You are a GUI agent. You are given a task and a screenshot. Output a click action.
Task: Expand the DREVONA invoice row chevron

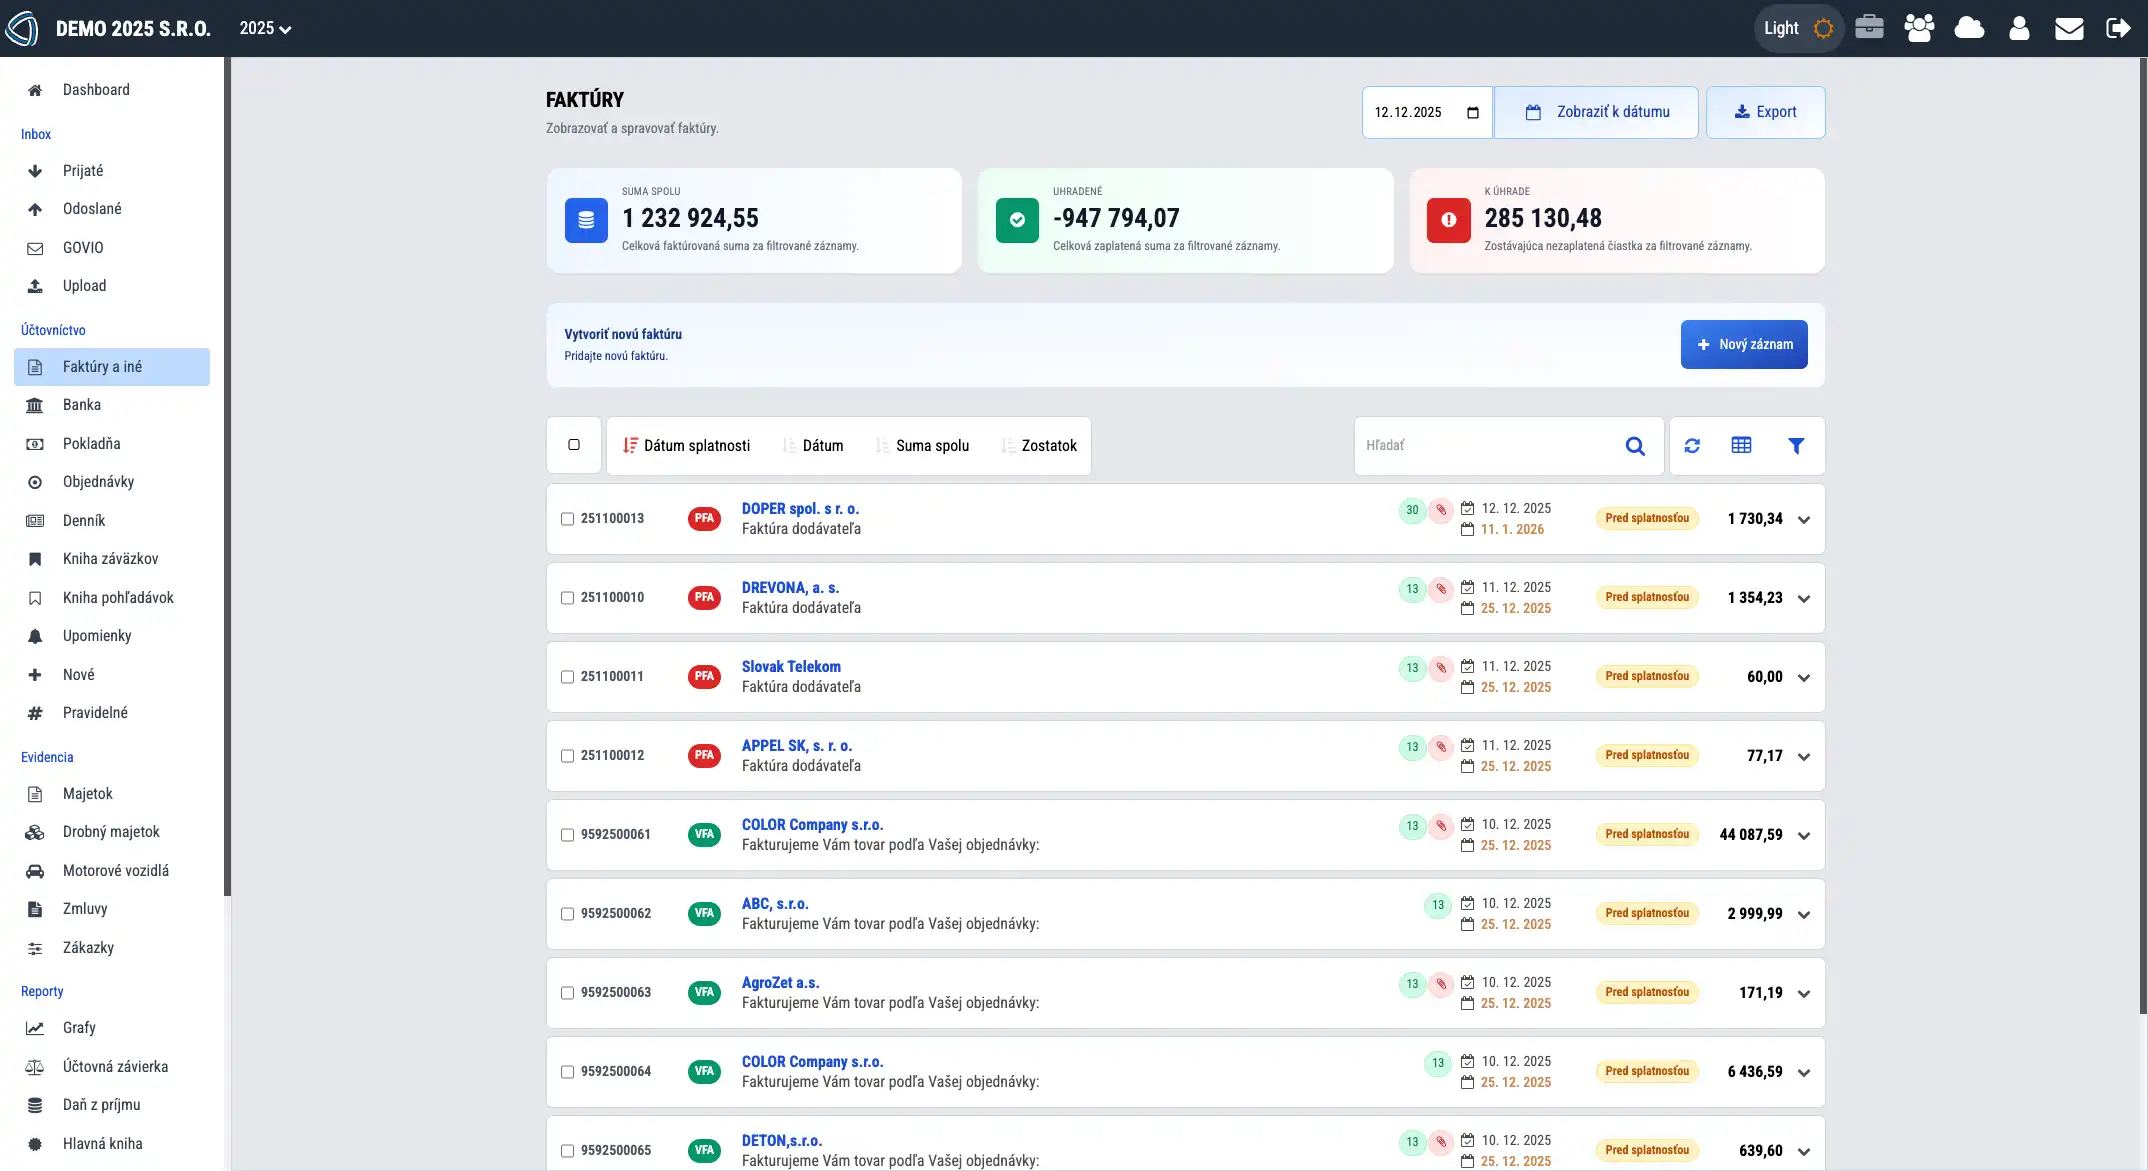(x=1804, y=599)
